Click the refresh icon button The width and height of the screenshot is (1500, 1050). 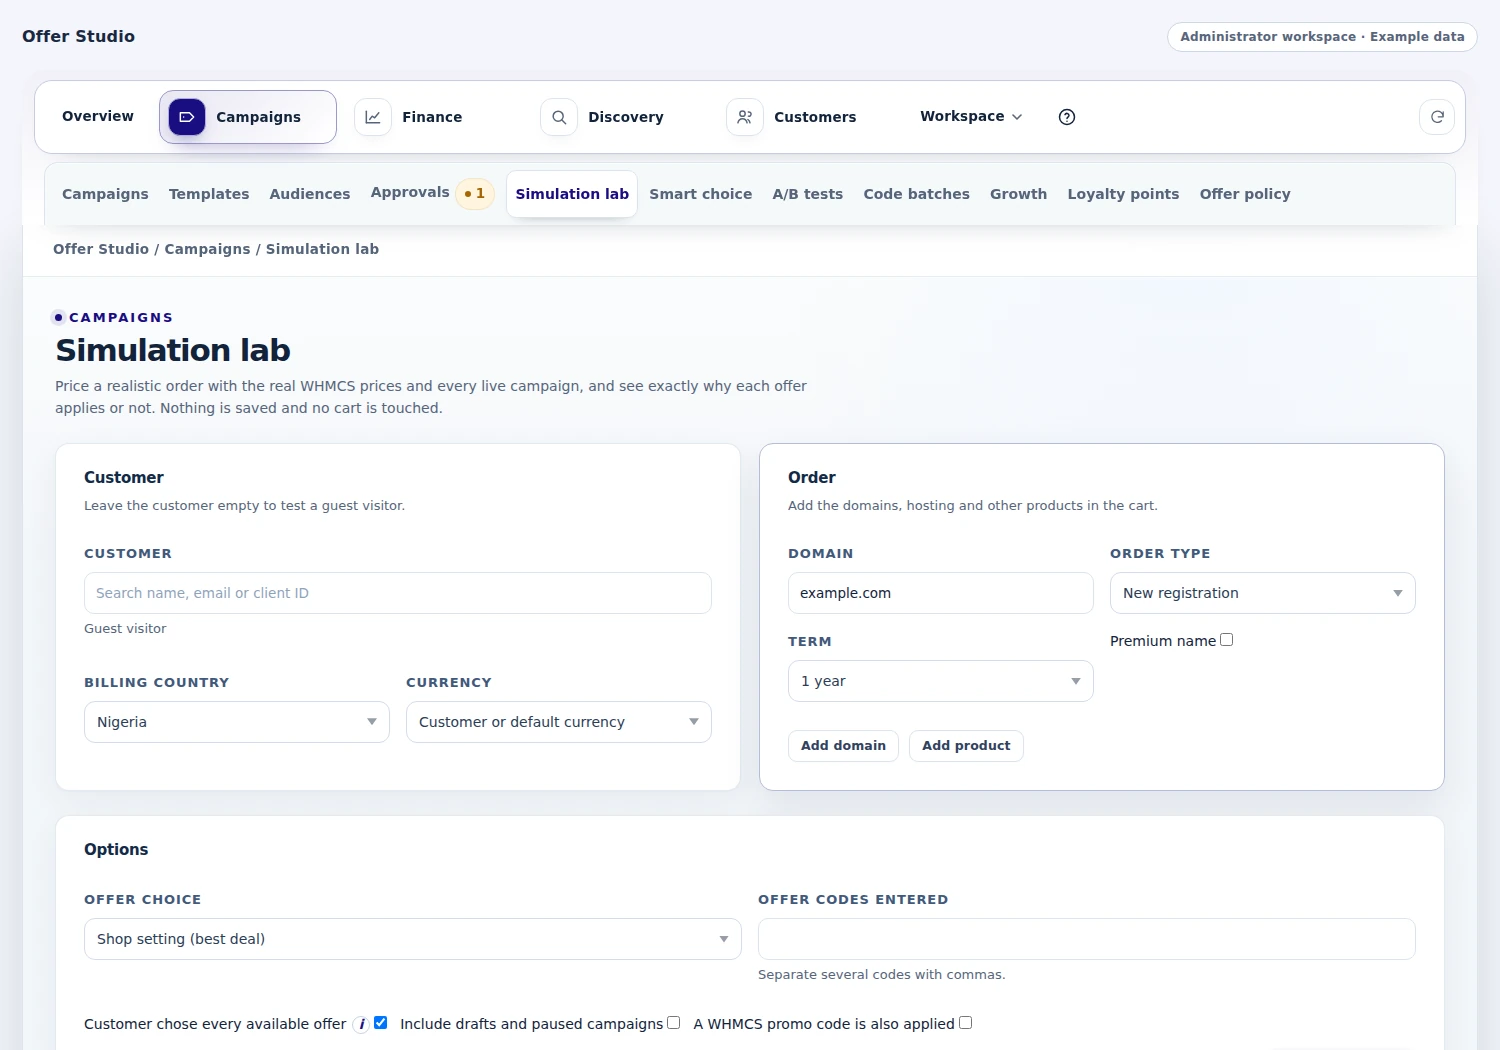click(1437, 117)
